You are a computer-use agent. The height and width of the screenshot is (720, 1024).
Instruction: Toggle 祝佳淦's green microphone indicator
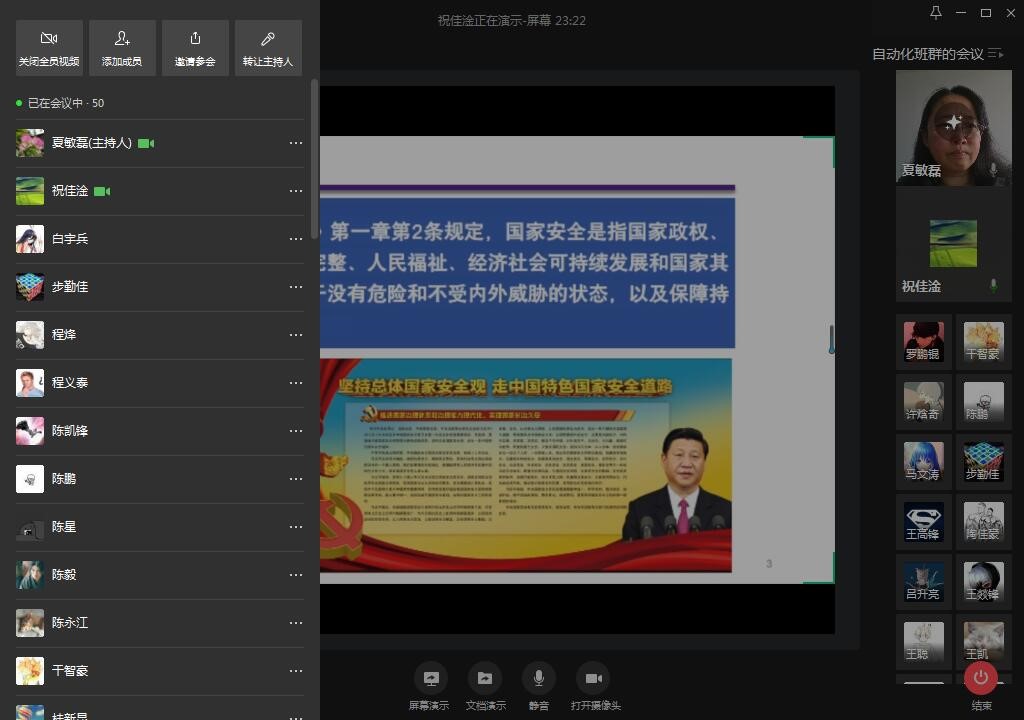pos(993,286)
